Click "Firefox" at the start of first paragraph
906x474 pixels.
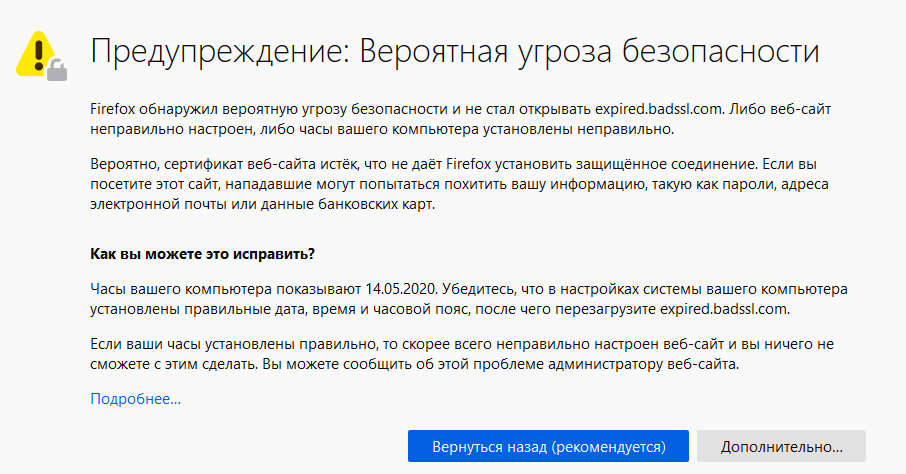click(x=112, y=109)
